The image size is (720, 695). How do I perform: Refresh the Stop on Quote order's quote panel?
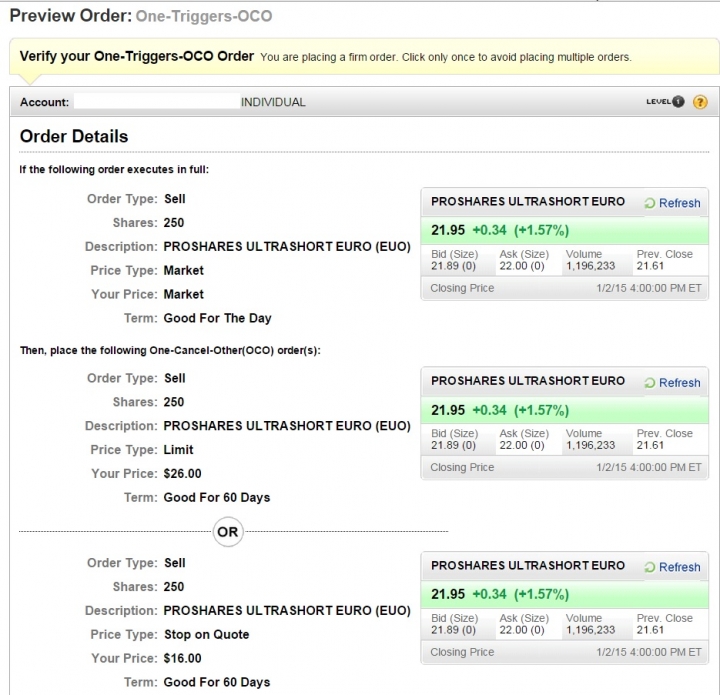tap(672, 567)
